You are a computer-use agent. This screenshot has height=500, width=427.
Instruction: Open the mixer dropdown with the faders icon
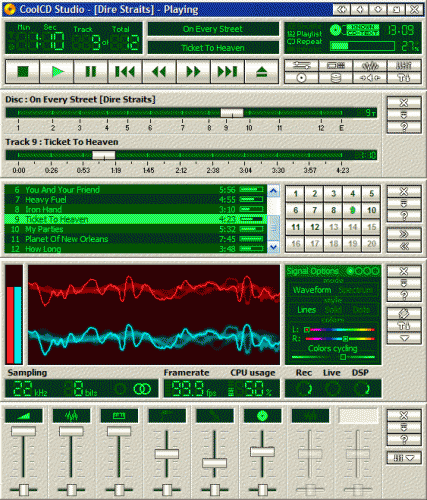point(404,458)
